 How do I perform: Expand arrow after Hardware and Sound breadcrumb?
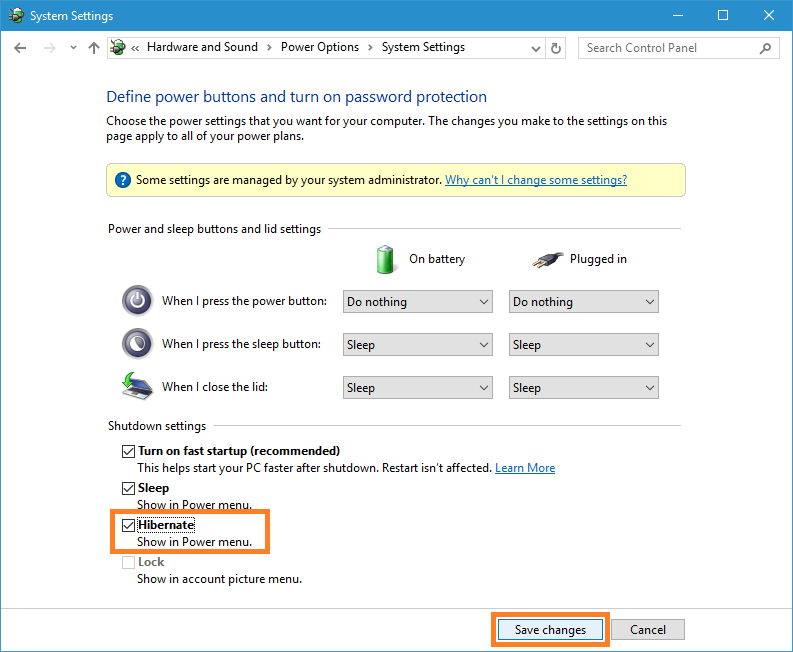[x=269, y=48]
